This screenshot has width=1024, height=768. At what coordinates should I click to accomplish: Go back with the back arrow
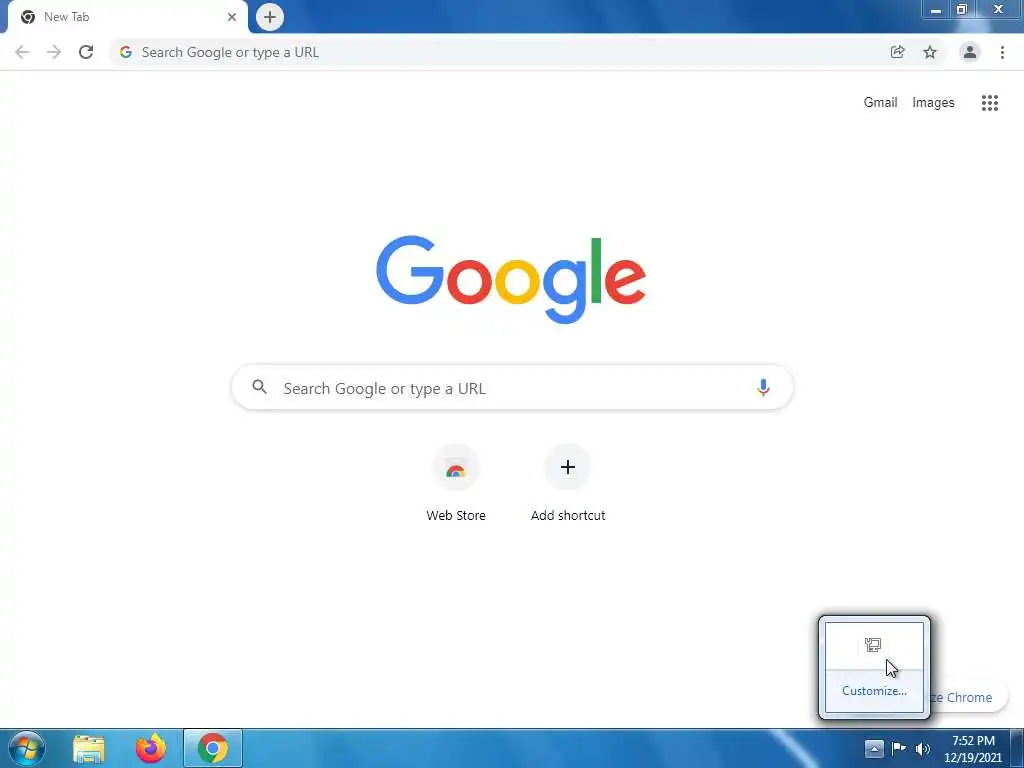pyautogui.click(x=22, y=52)
